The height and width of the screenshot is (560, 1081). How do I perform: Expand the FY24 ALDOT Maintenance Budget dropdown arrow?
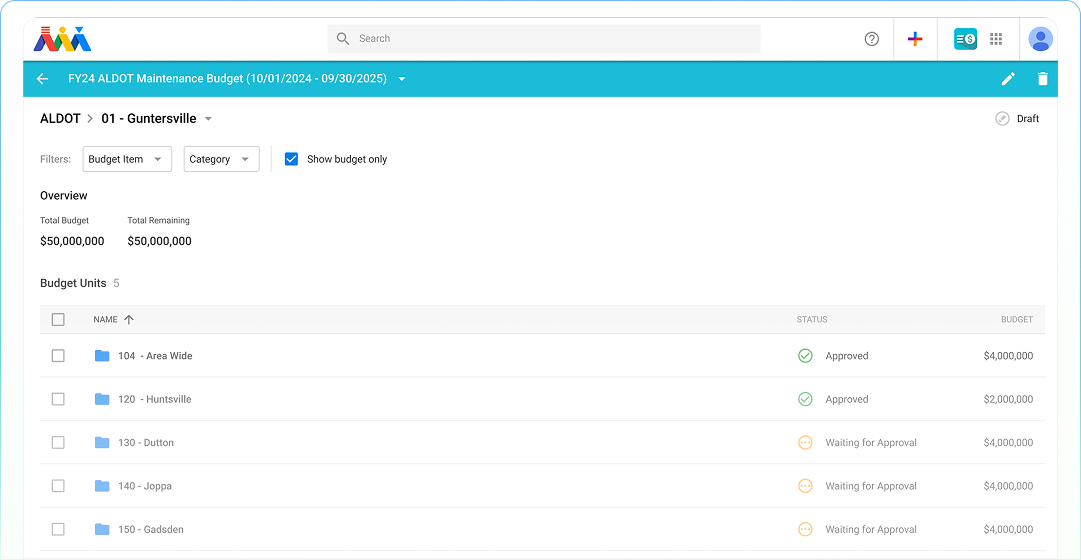click(x=402, y=79)
